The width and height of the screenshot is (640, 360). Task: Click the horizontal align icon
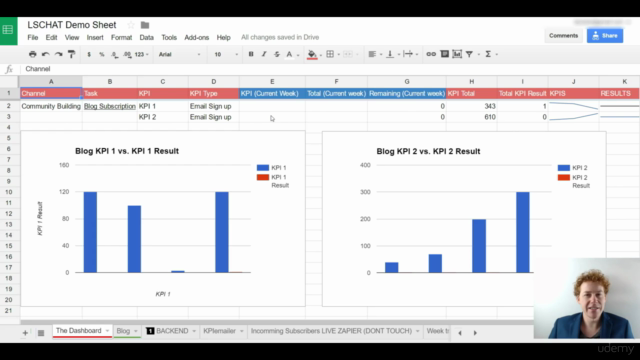[372, 54]
